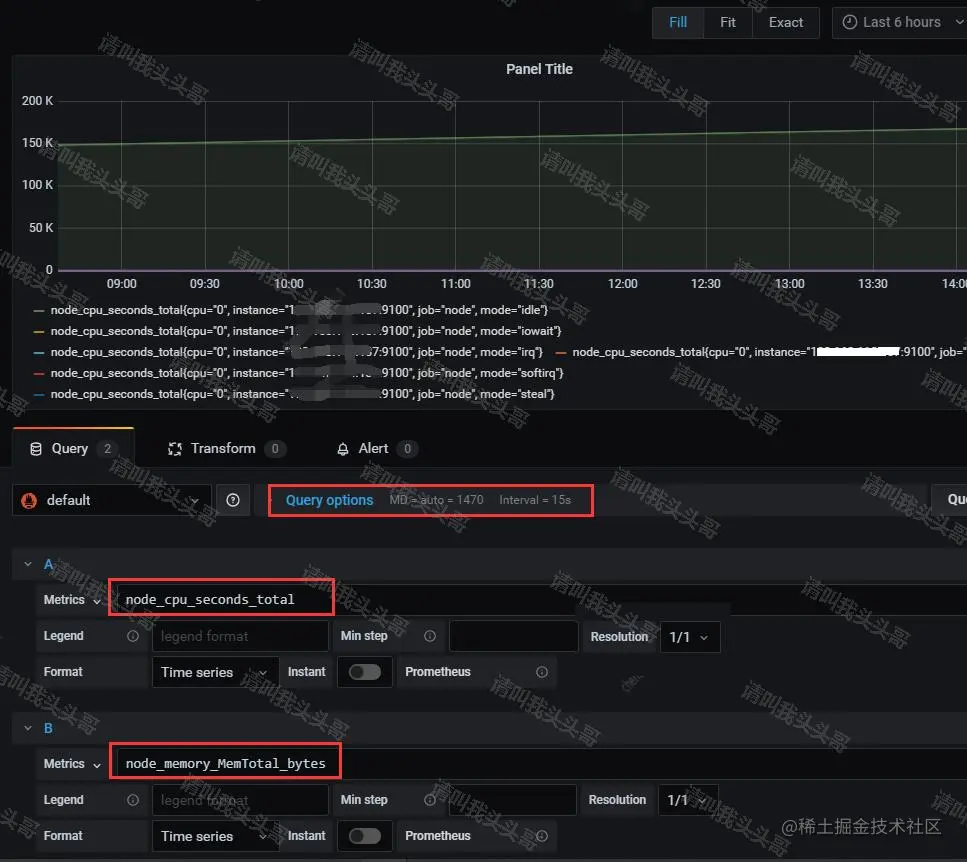Click the Legend info icon in query A
967x862 pixels.
pos(135,636)
